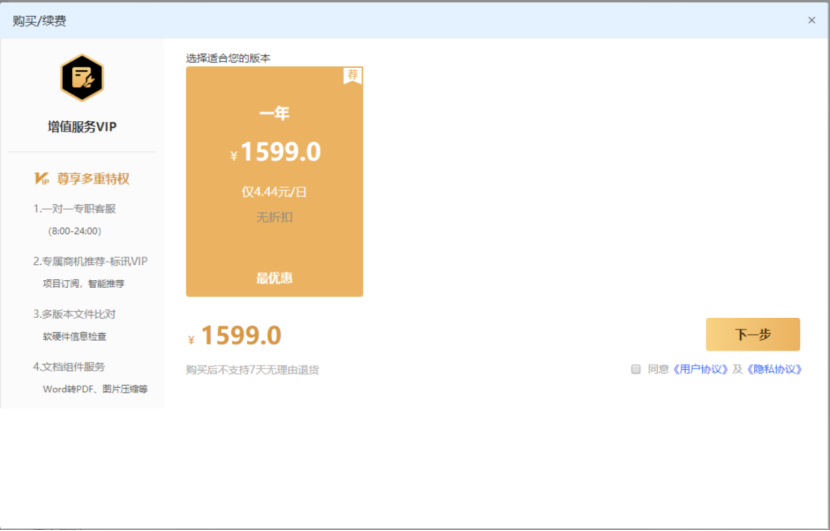Close the 购买/续费 dialog

coord(811,20)
